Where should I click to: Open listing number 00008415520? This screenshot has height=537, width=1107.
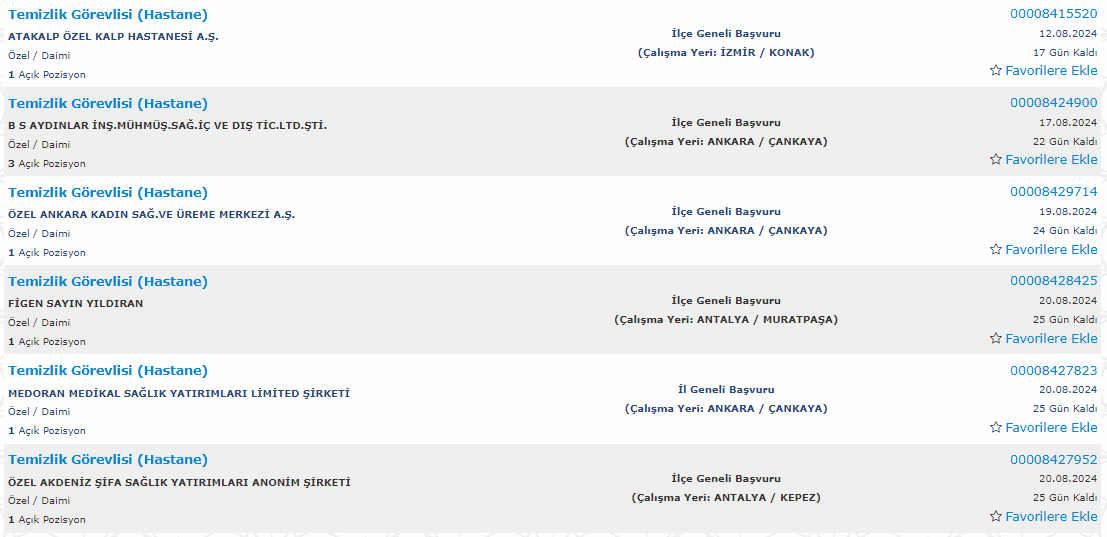(1054, 14)
